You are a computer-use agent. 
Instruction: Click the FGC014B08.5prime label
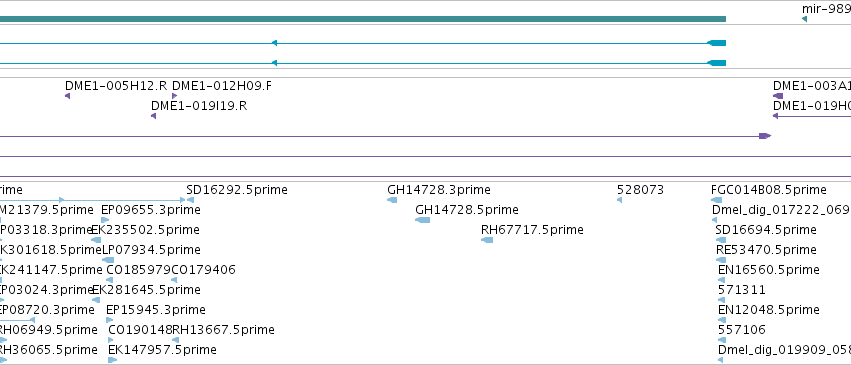point(769,190)
